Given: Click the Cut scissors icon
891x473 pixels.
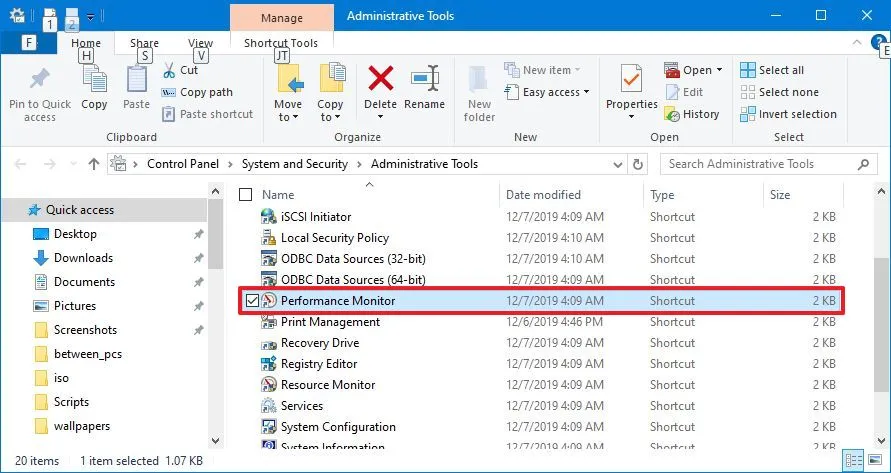Looking at the screenshot, I should pos(163,70).
